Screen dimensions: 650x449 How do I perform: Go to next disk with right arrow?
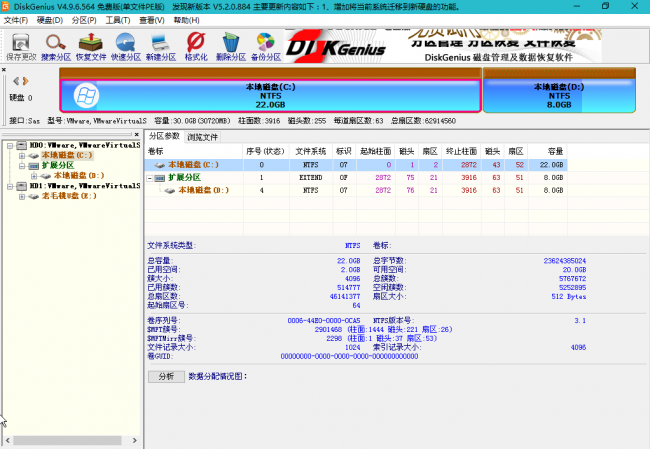click(x=26, y=81)
